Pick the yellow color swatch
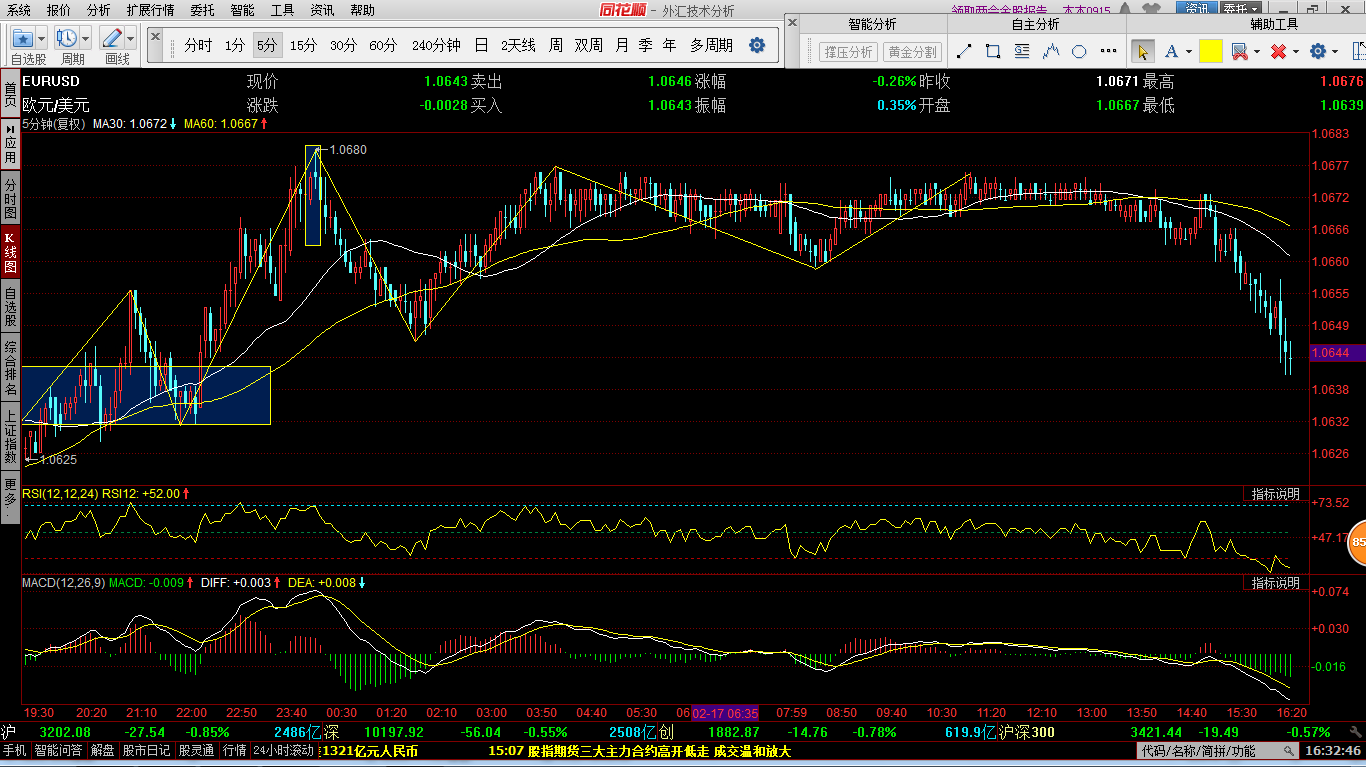Viewport: 1366px width, 767px height. click(x=1210, y=52)
